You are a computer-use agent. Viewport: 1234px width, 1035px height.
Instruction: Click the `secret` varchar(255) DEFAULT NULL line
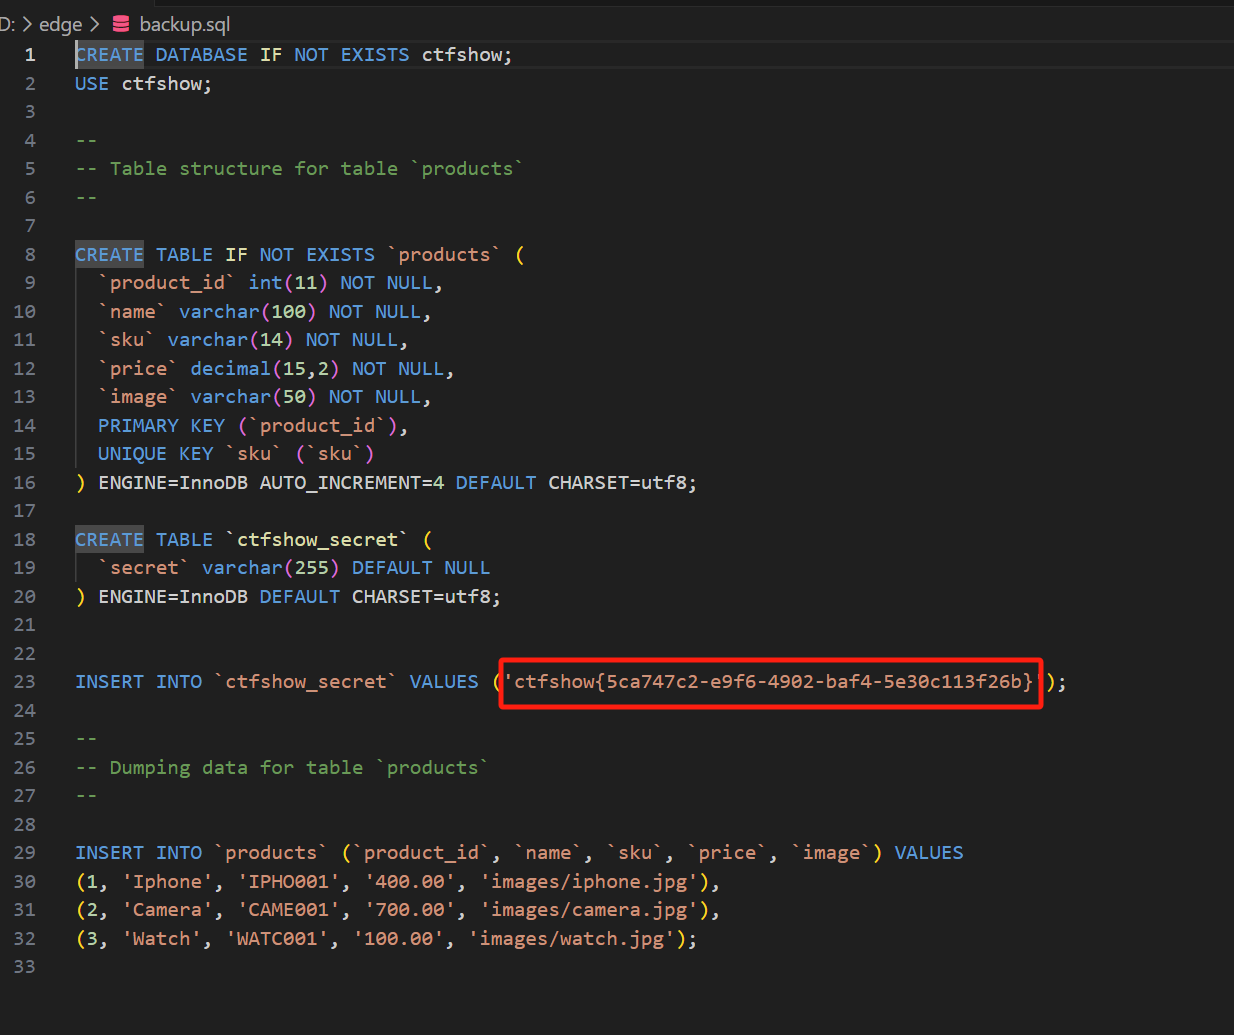[x=294, y=568]
